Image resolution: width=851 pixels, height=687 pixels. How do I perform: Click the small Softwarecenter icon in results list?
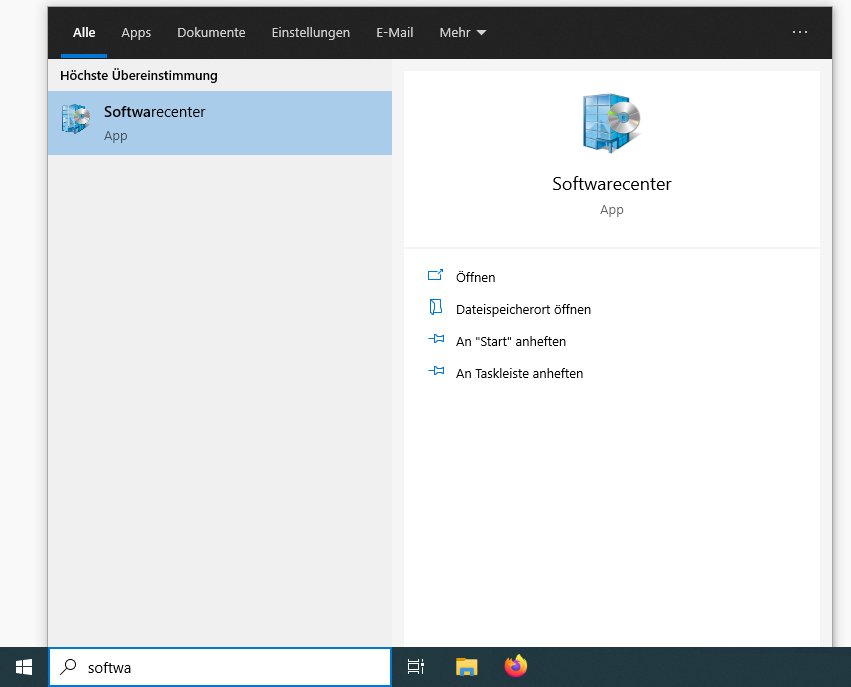[75, 119]
